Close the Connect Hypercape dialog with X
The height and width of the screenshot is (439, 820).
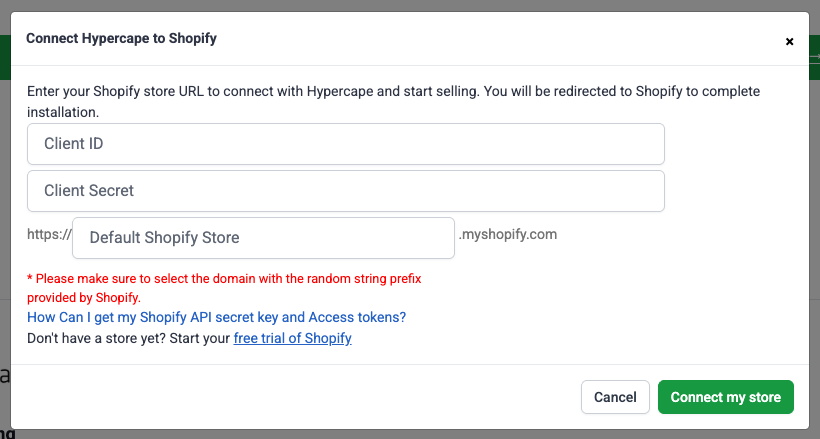tap(789, 42)
